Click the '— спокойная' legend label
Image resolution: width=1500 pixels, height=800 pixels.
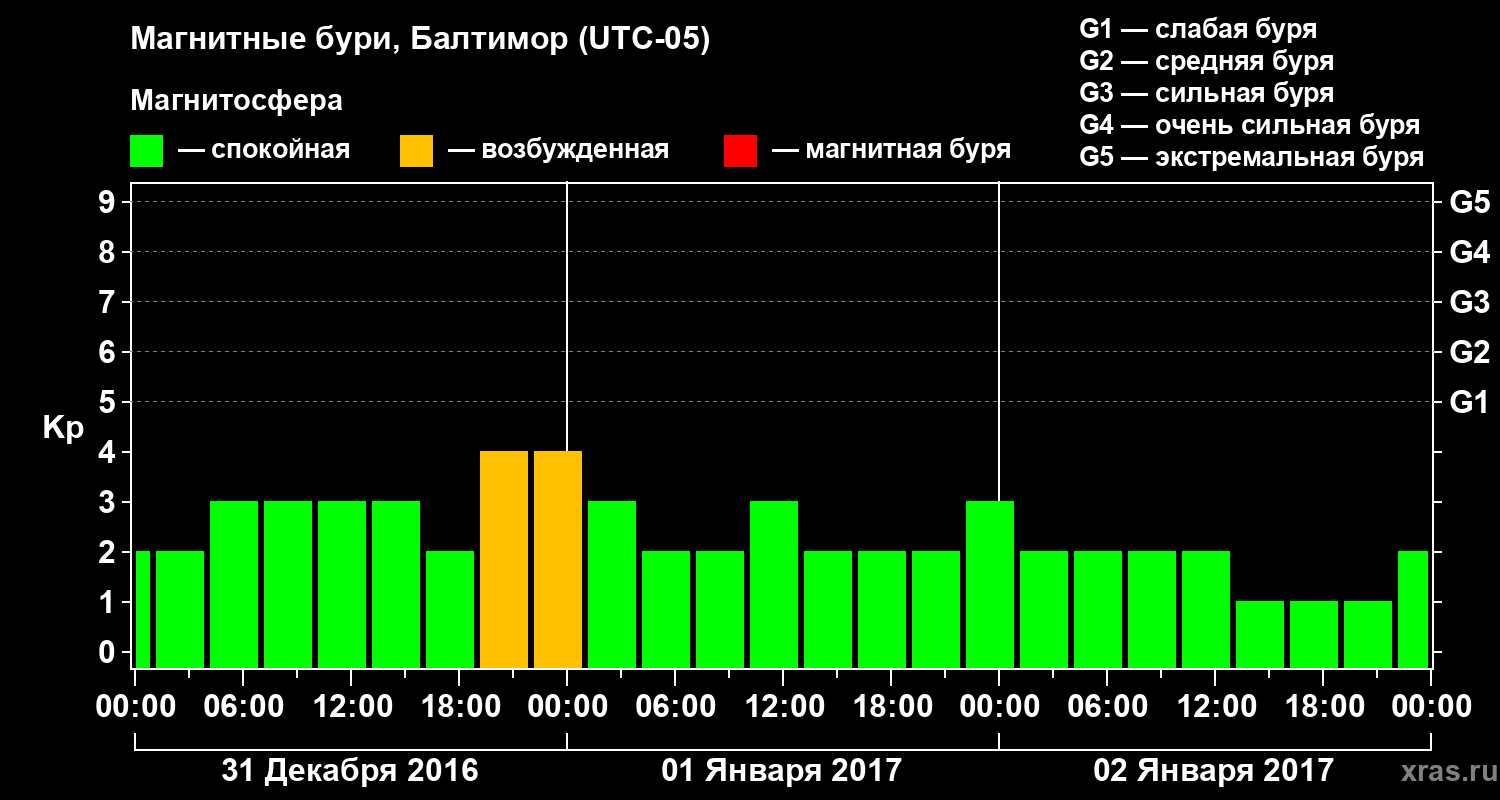pyautogui.click(x=264, y=151)
